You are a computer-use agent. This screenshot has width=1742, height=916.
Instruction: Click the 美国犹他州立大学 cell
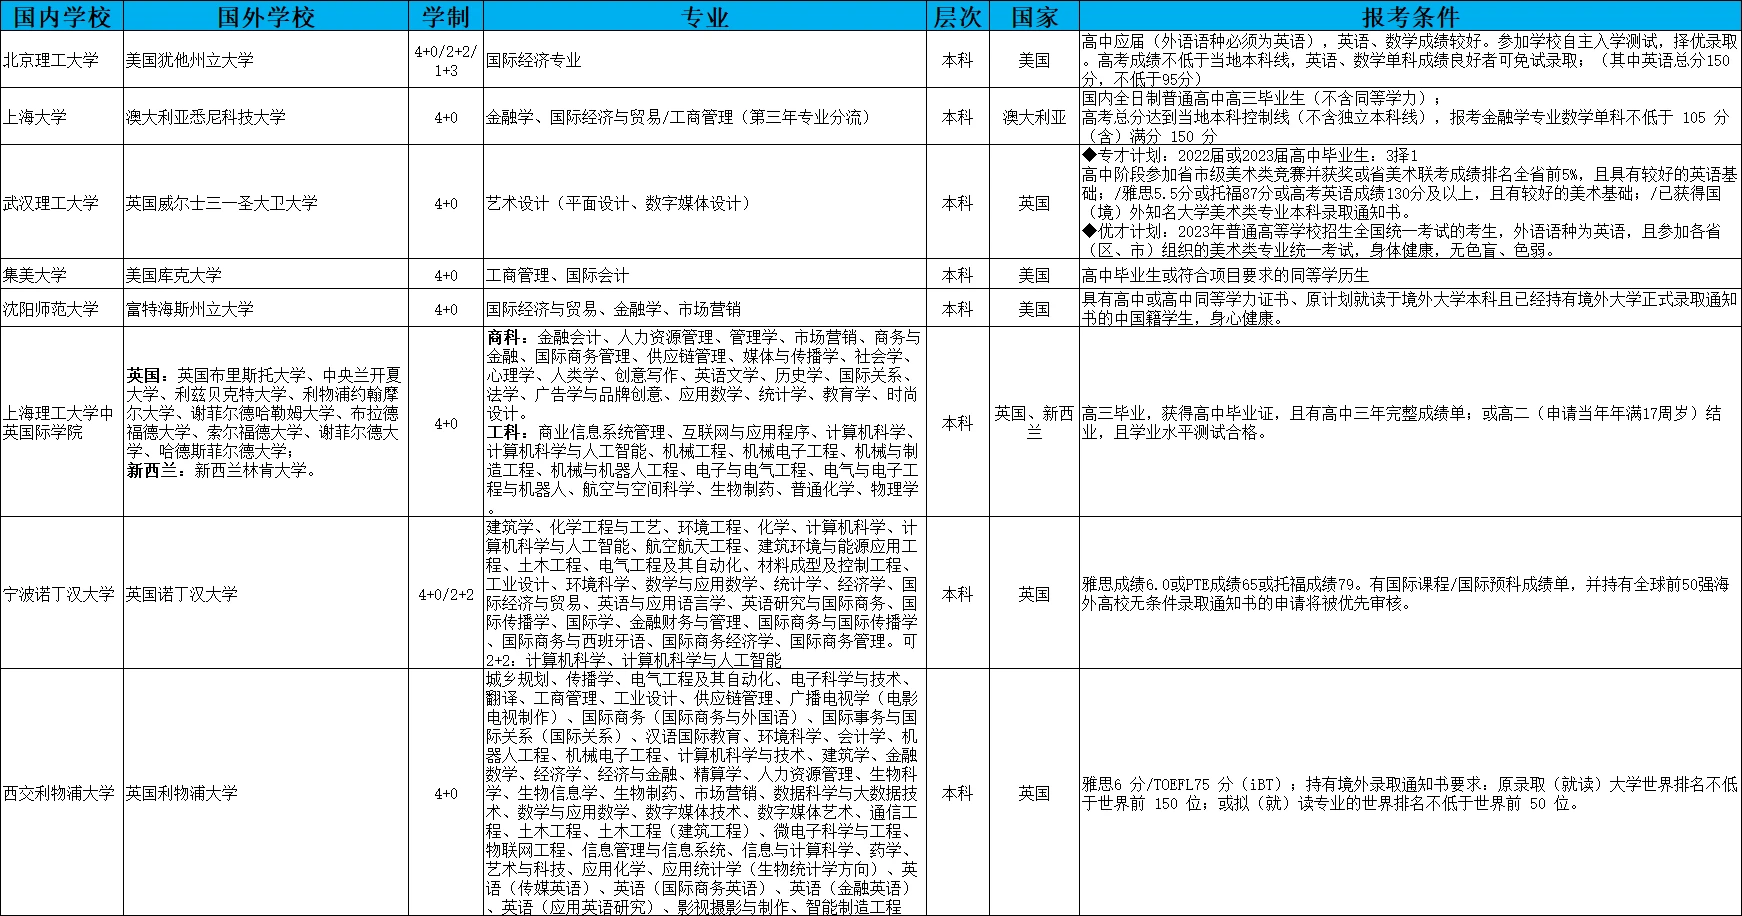pos(190,60)
